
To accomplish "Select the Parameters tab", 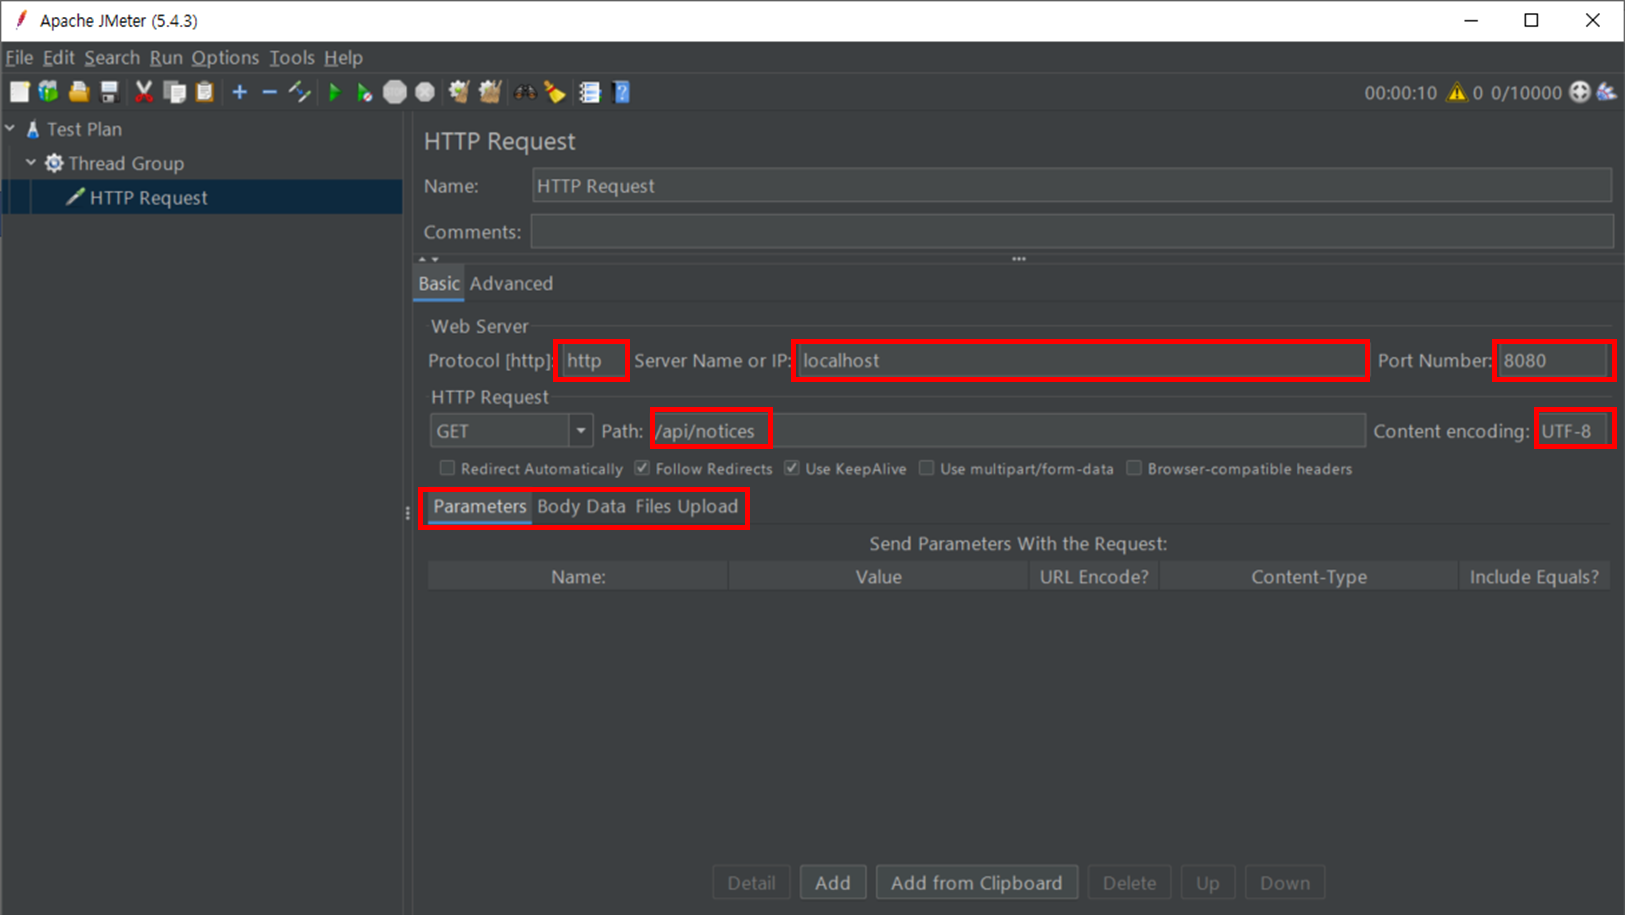I will click(480, 507).
